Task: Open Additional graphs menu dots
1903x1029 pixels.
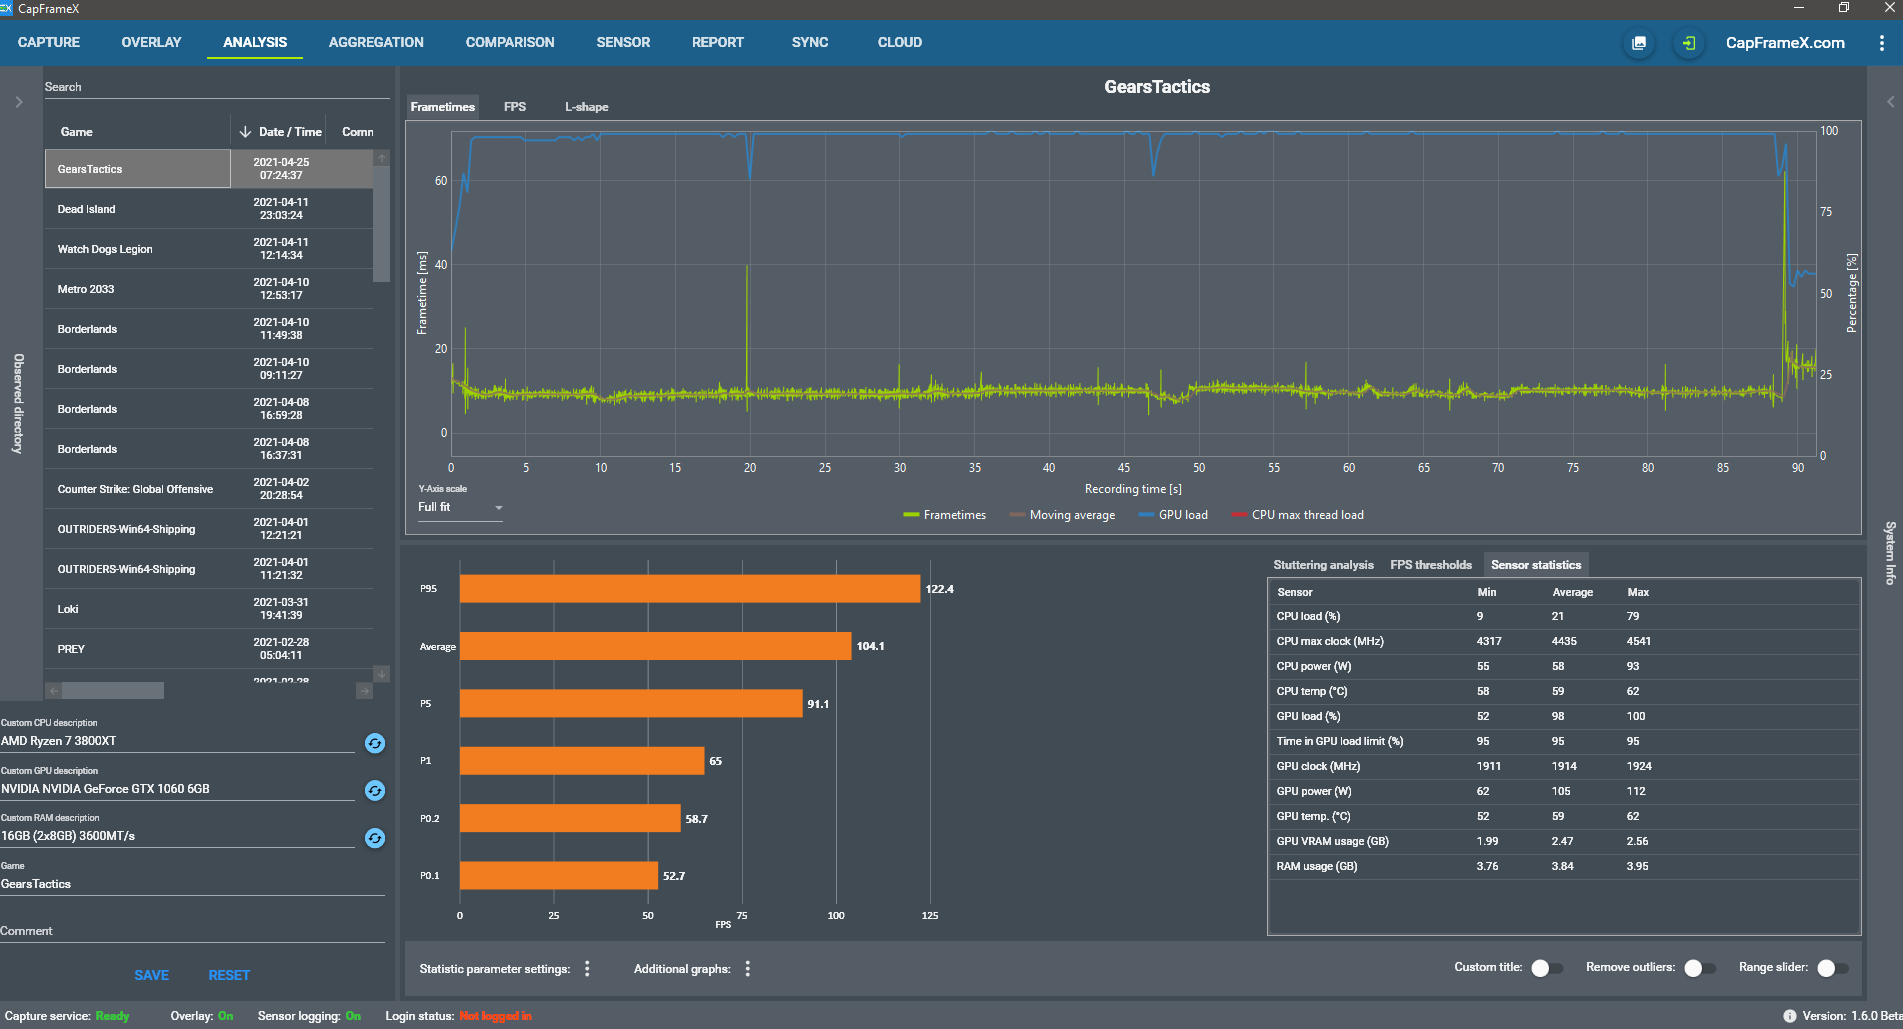Action: click(747, 968)
